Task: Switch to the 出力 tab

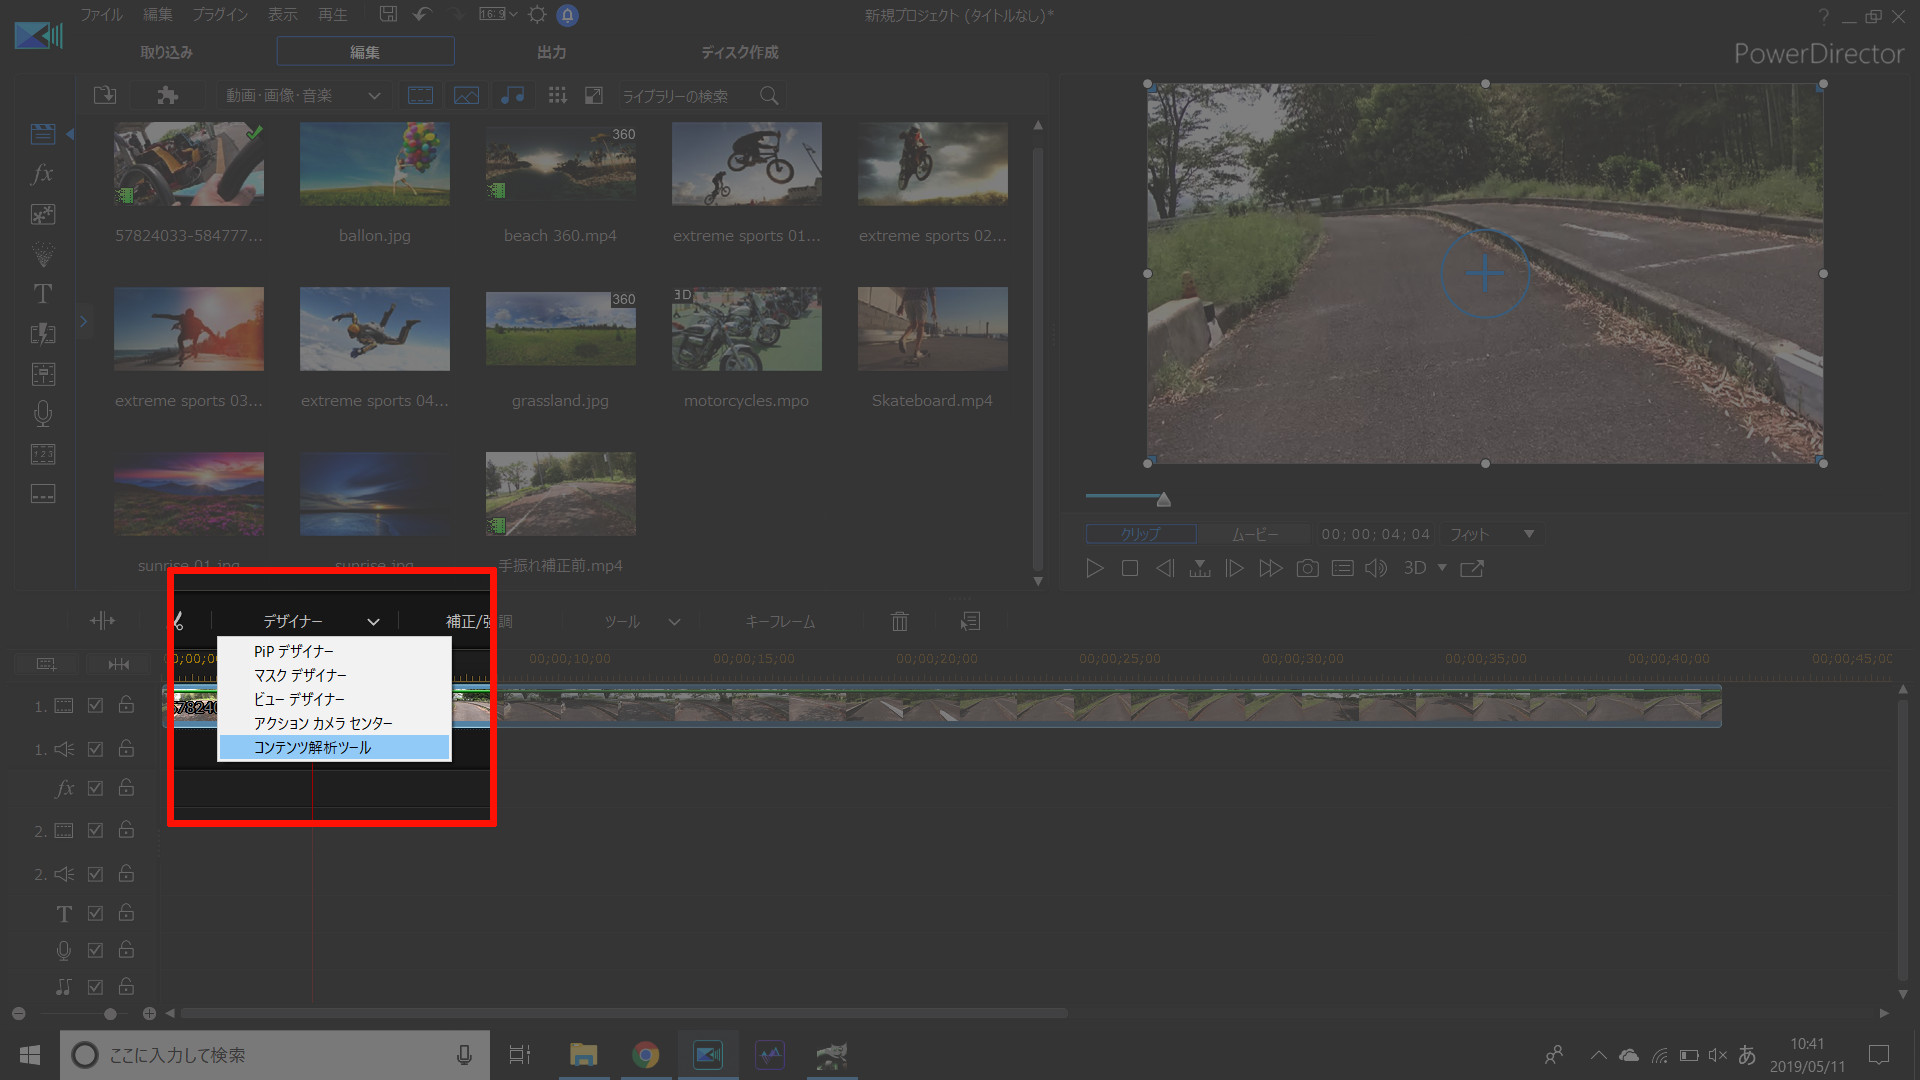Action: point(551,52)
